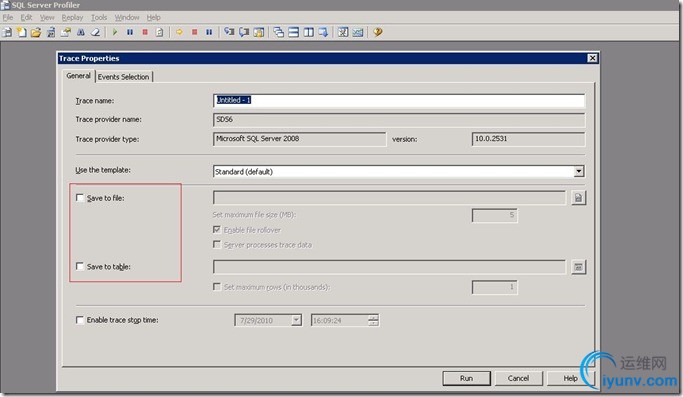Click the stop time spinner arrows
The image size is (683, 397).
pos(373,320)
